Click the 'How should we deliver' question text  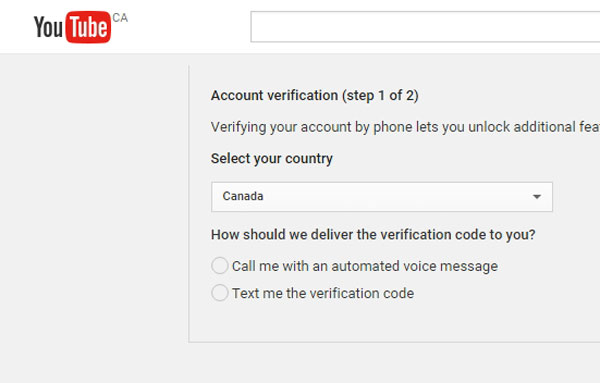373,235
